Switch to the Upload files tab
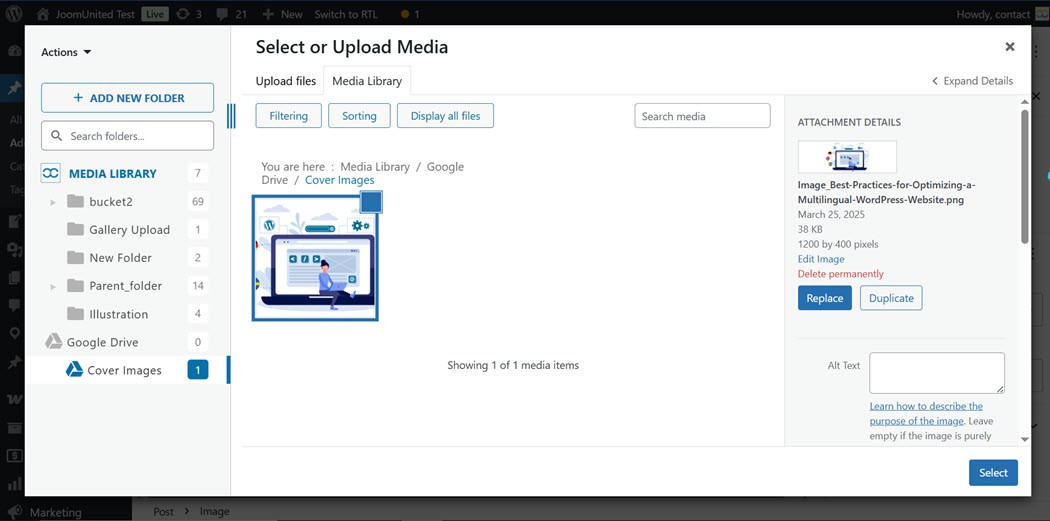 (x=286, y=81)
